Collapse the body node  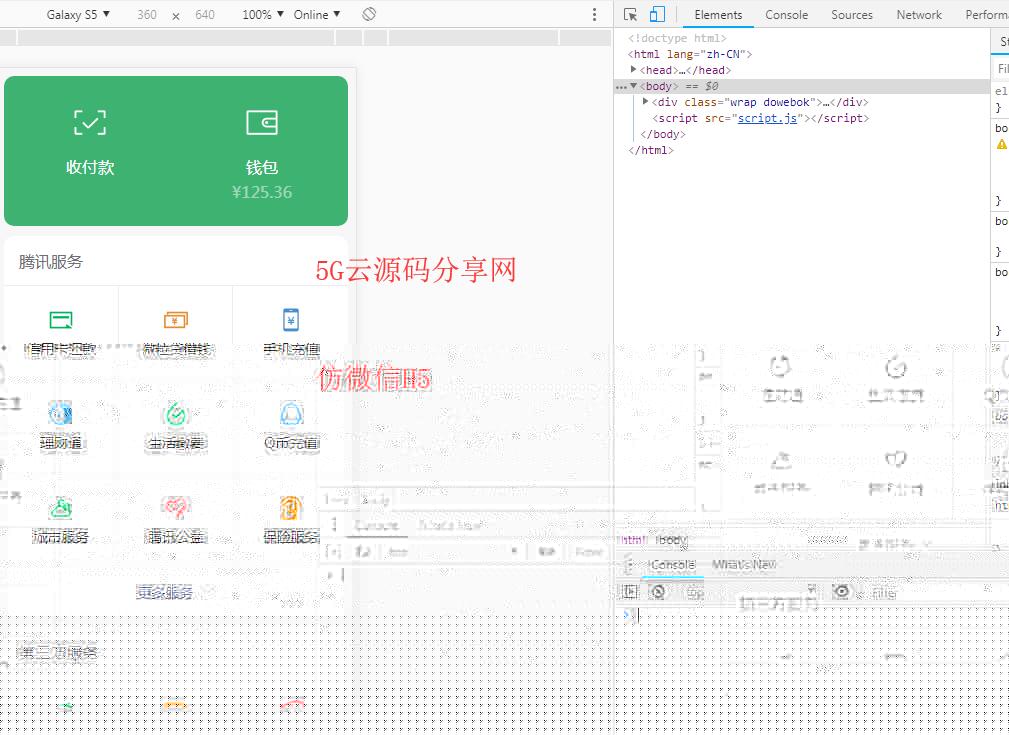634,86
